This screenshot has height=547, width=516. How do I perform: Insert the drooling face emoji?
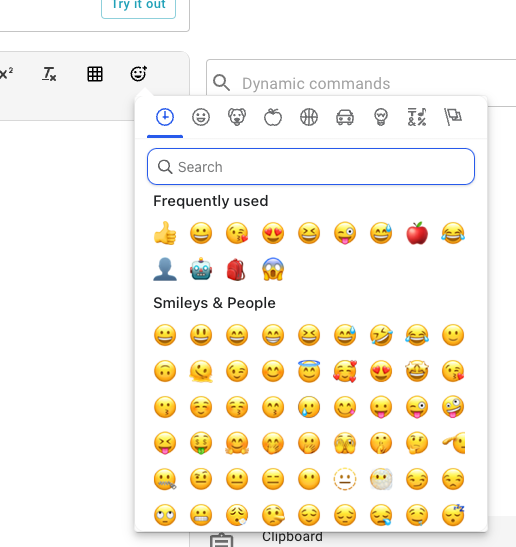coord(417,515)
